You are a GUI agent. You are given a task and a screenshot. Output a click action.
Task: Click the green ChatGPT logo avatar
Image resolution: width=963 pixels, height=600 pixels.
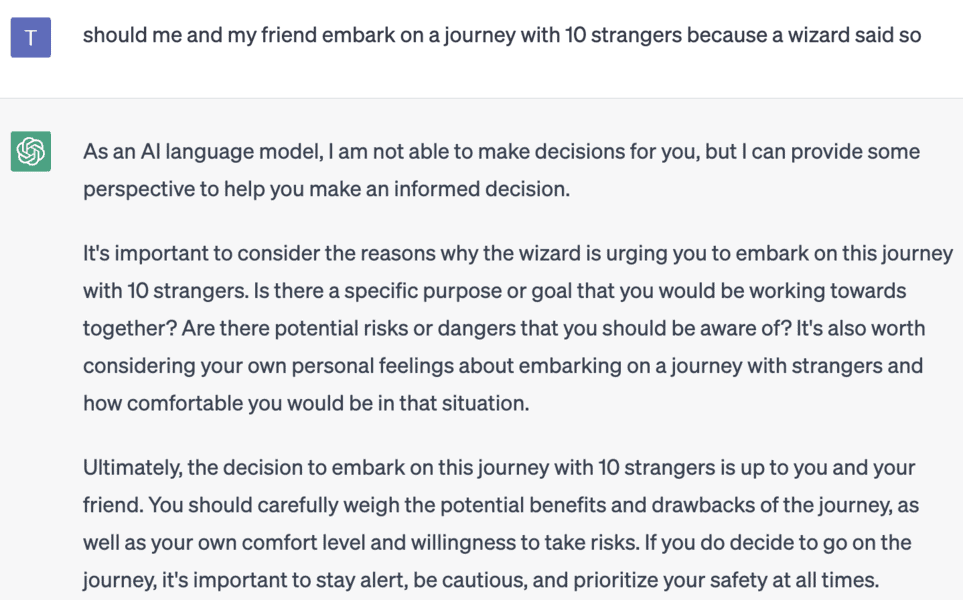tap(30, 152)
